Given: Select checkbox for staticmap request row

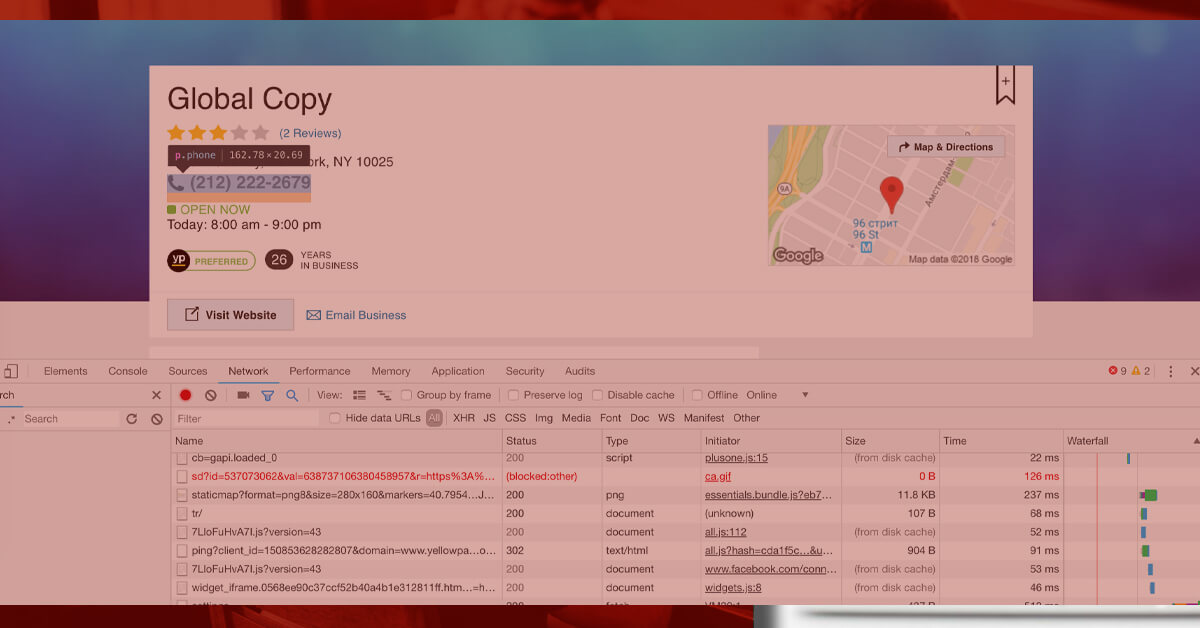Looking at the screenshot, I should tap(182, 495).
